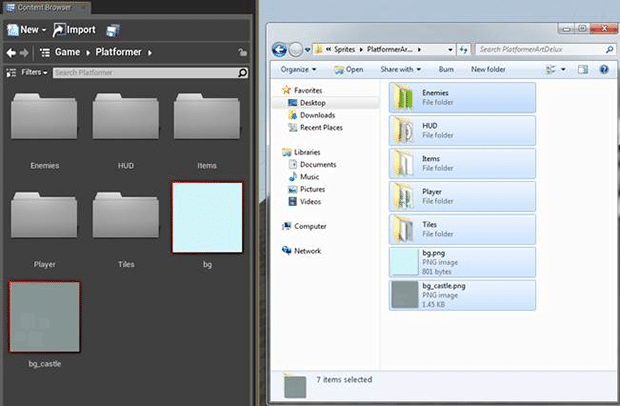Open the Filters dropdown
Viewport: 620px width, 406px height.
coord(34,73)
